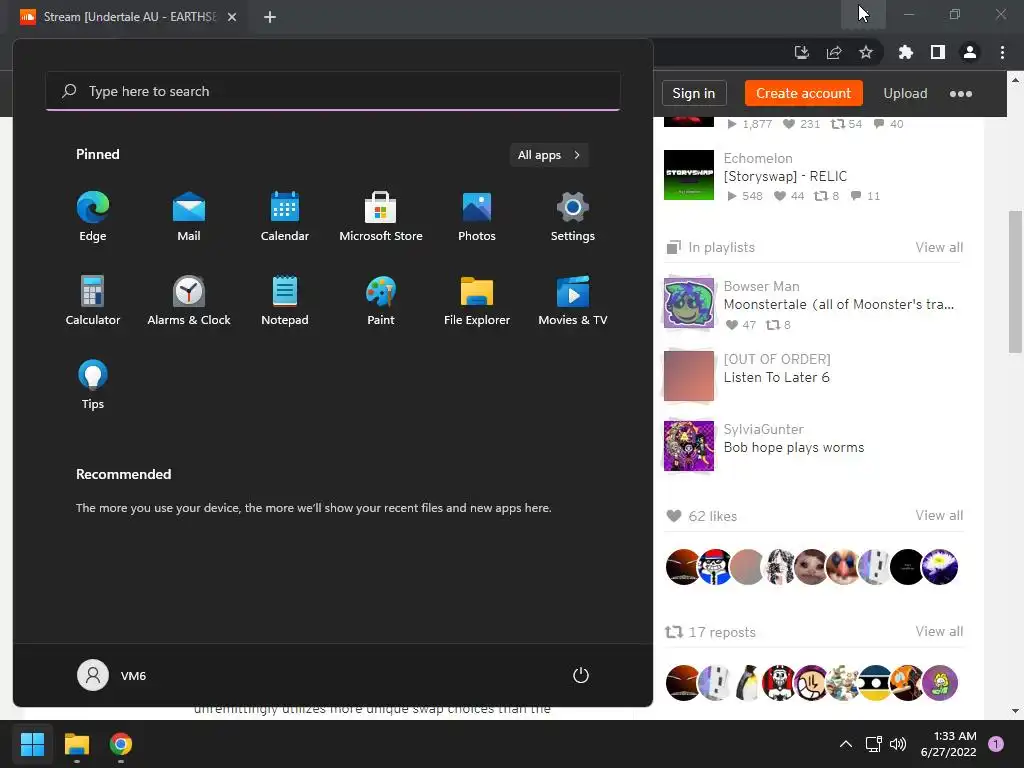Toggle Chrome side panel
This screenshot has height=768, width=1024.
pyautogui.click(x=938, y=52)
